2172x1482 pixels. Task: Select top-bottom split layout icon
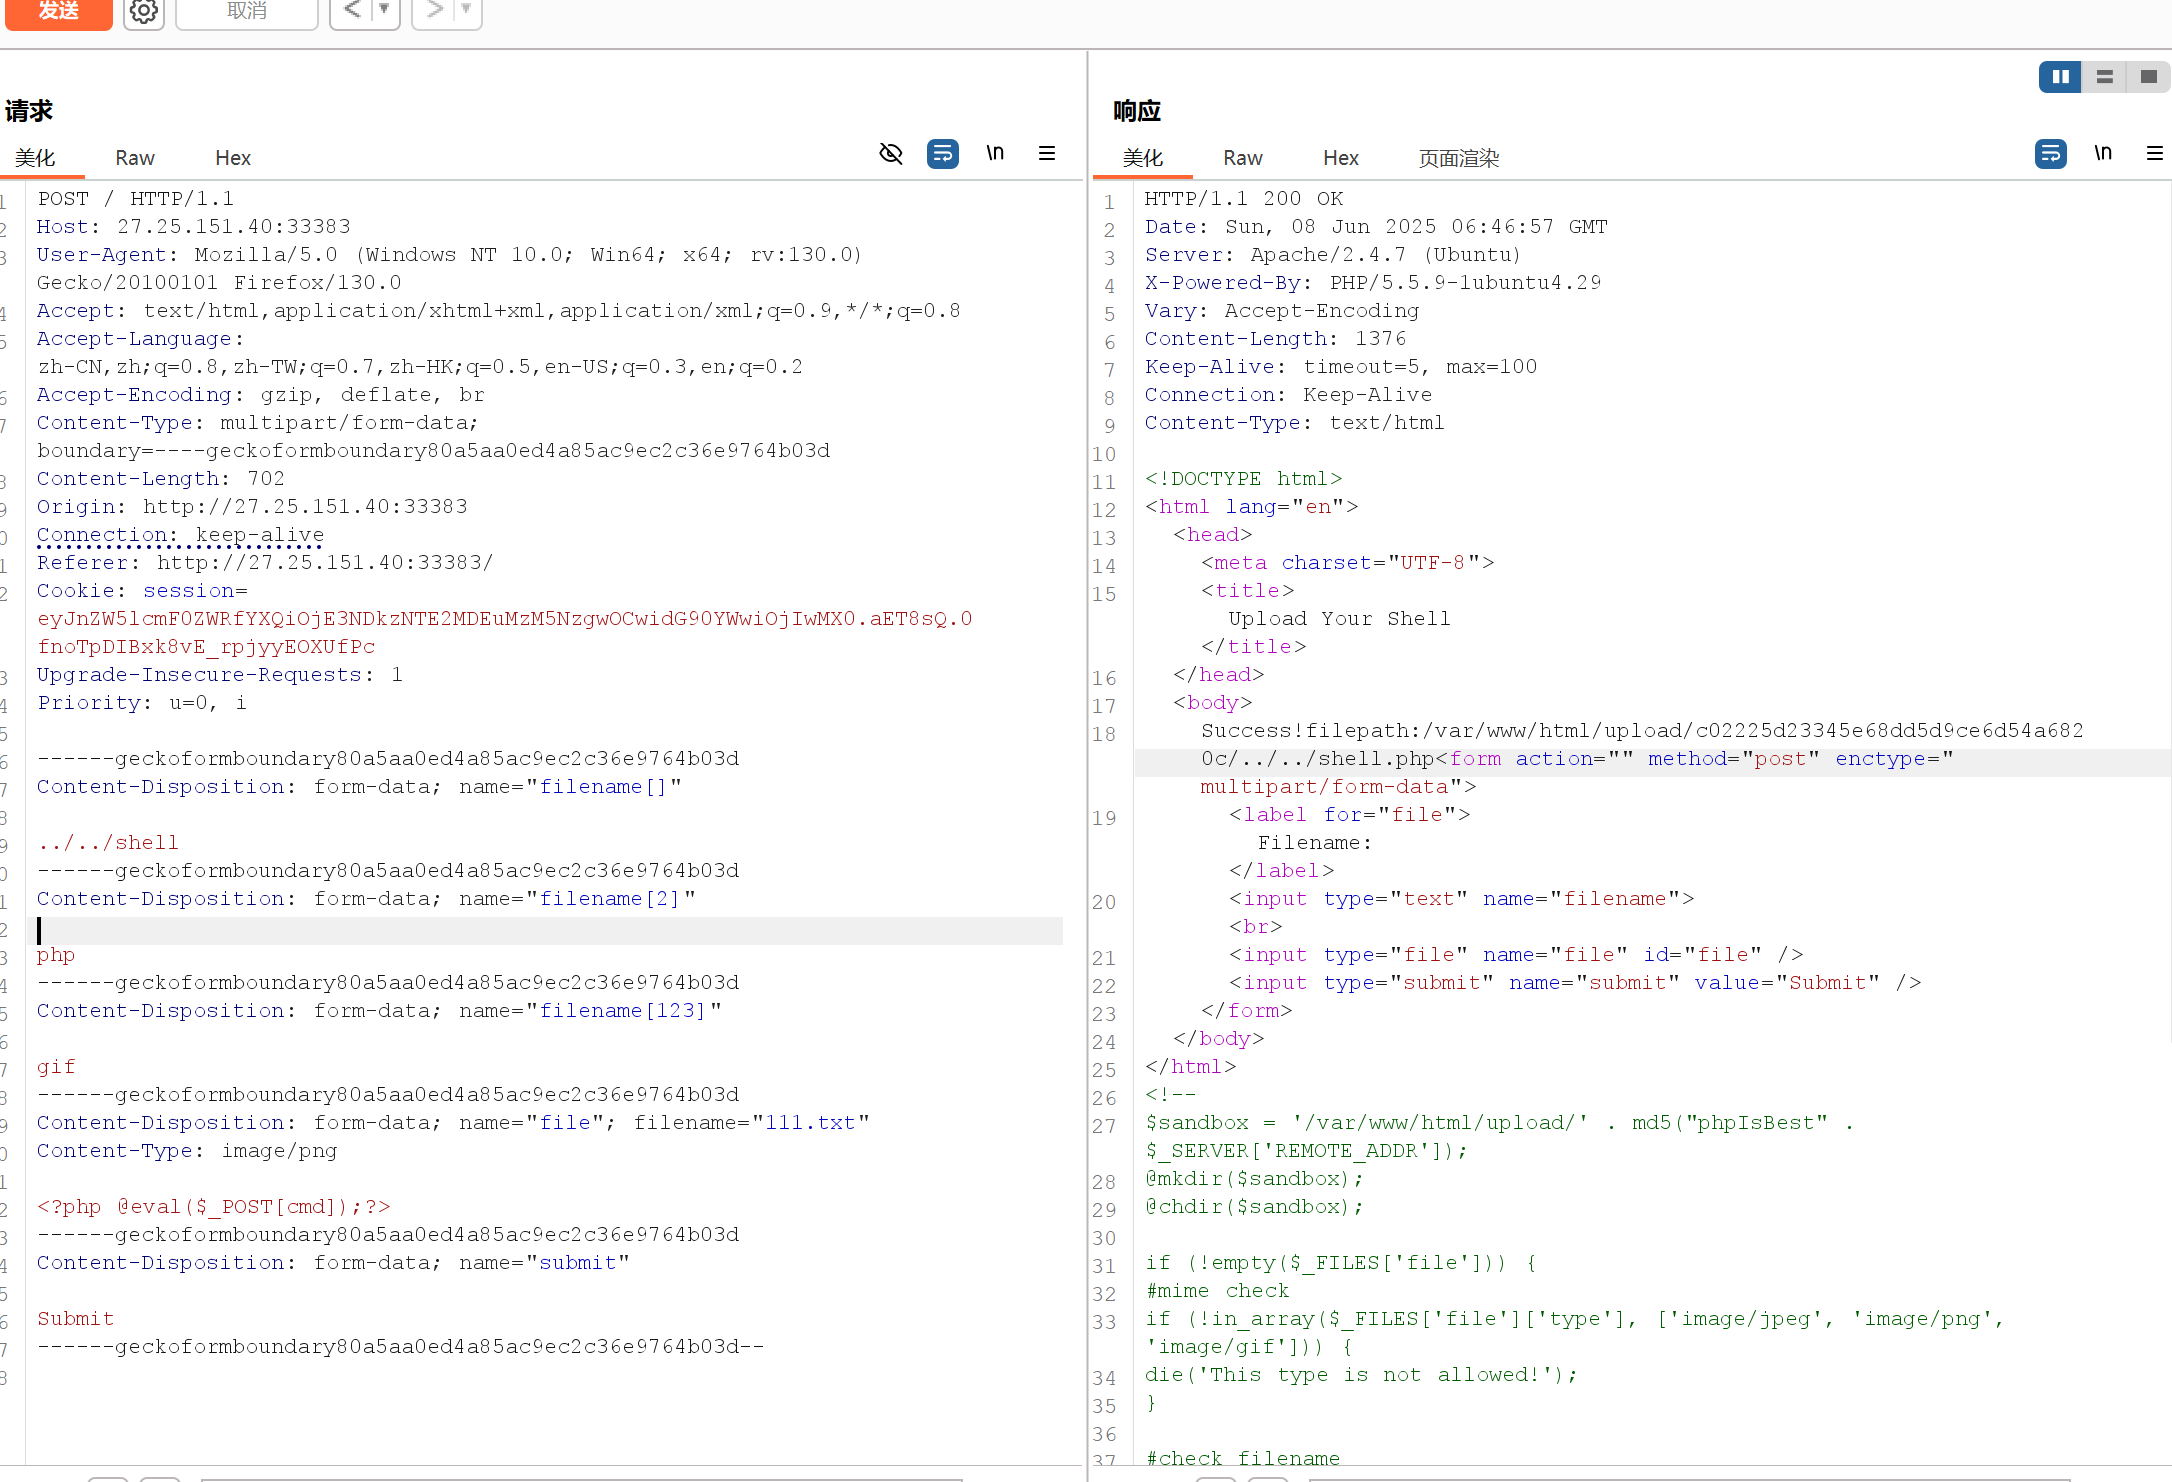[2105, 77]
